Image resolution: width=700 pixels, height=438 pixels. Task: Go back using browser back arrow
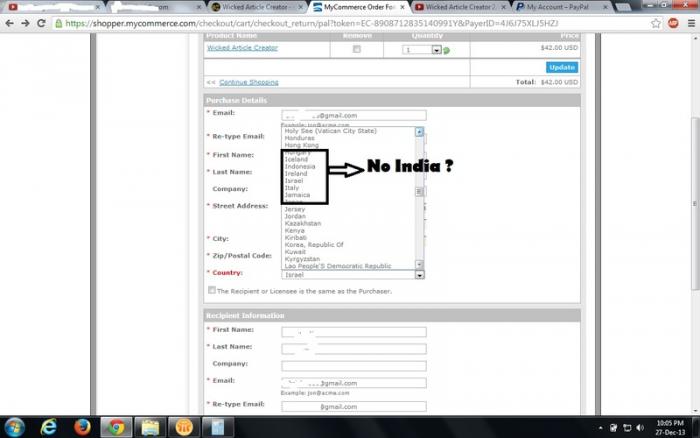point(9,23)
